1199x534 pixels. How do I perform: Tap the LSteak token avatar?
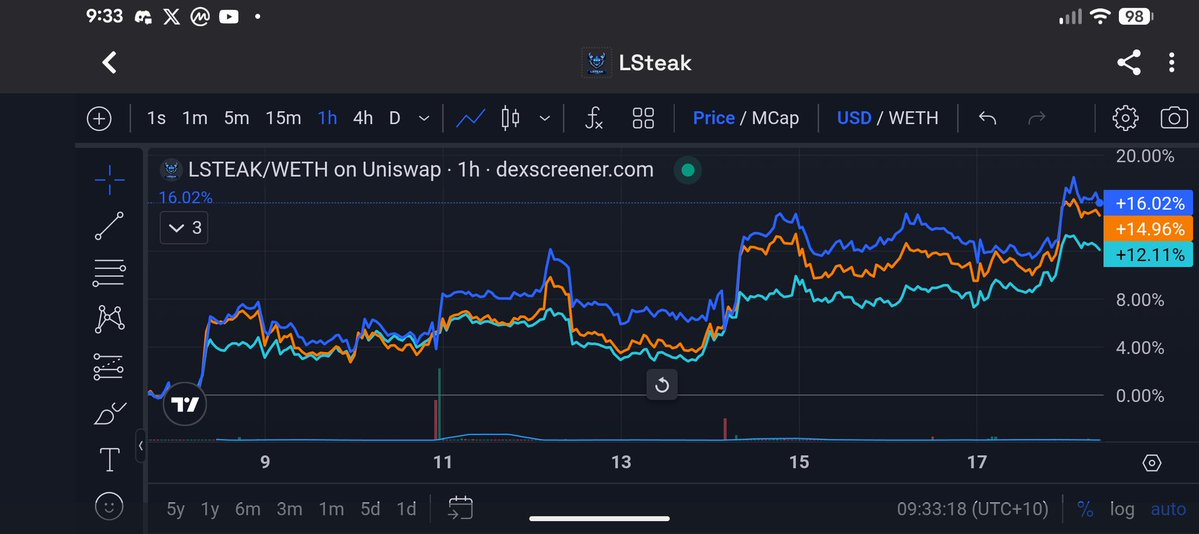coord(596,63)
